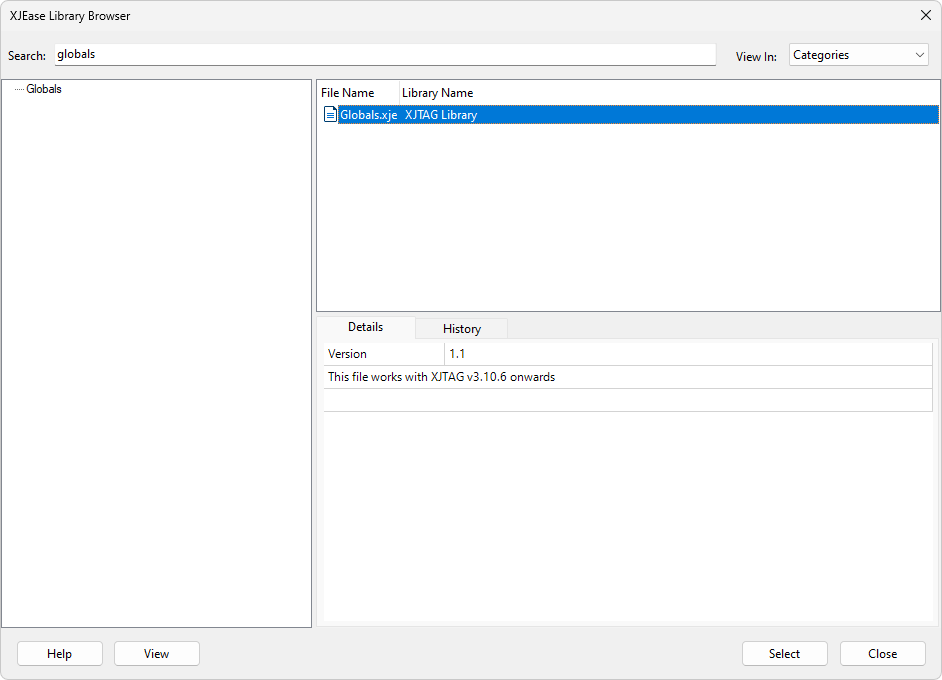Click the empty row below the description
The image size is (942, 680).
pos(627,400)
